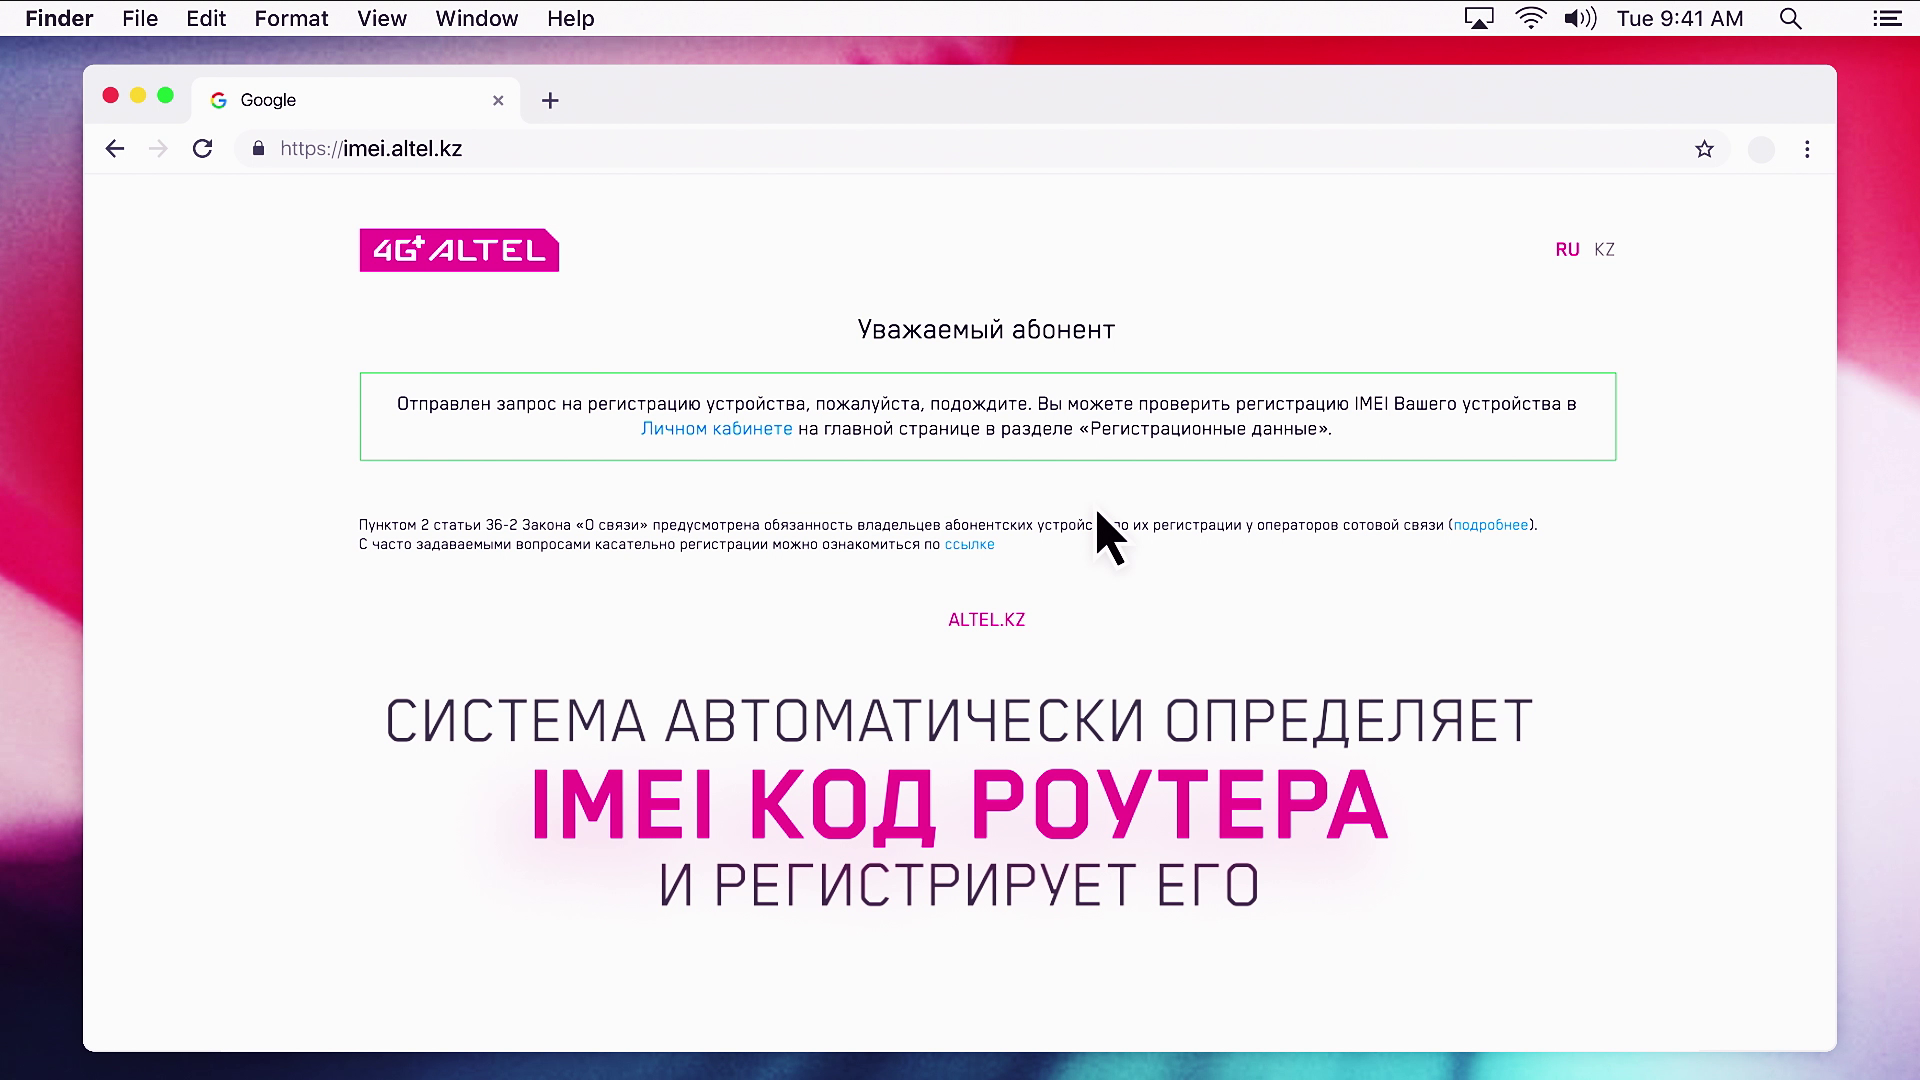Click the подробнее link
1920x1080 pixels.
[x=1490, y=525]
